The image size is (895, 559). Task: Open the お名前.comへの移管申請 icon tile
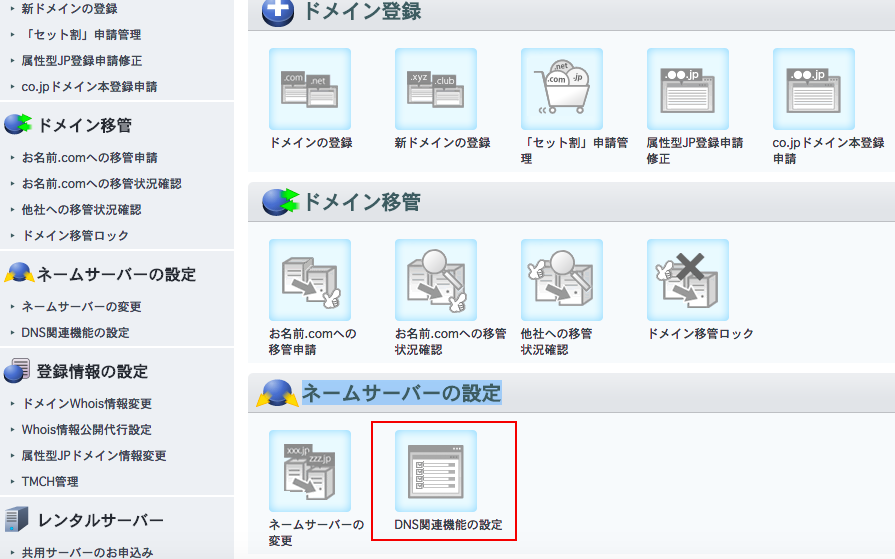tap(310, 280)
